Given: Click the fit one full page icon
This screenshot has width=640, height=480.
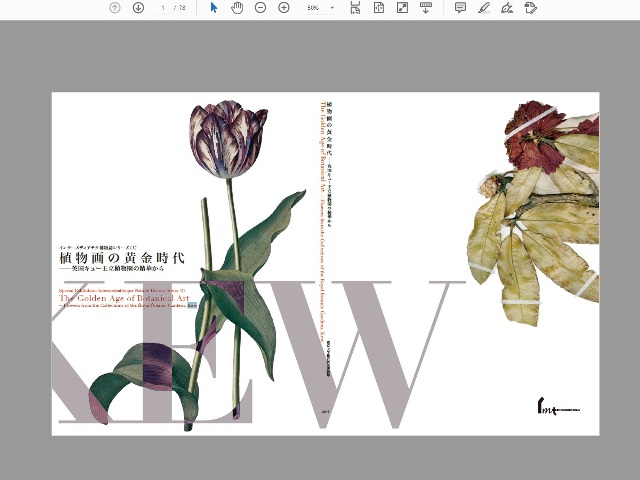Looking at the screenshot, I should tap(379, 7).
